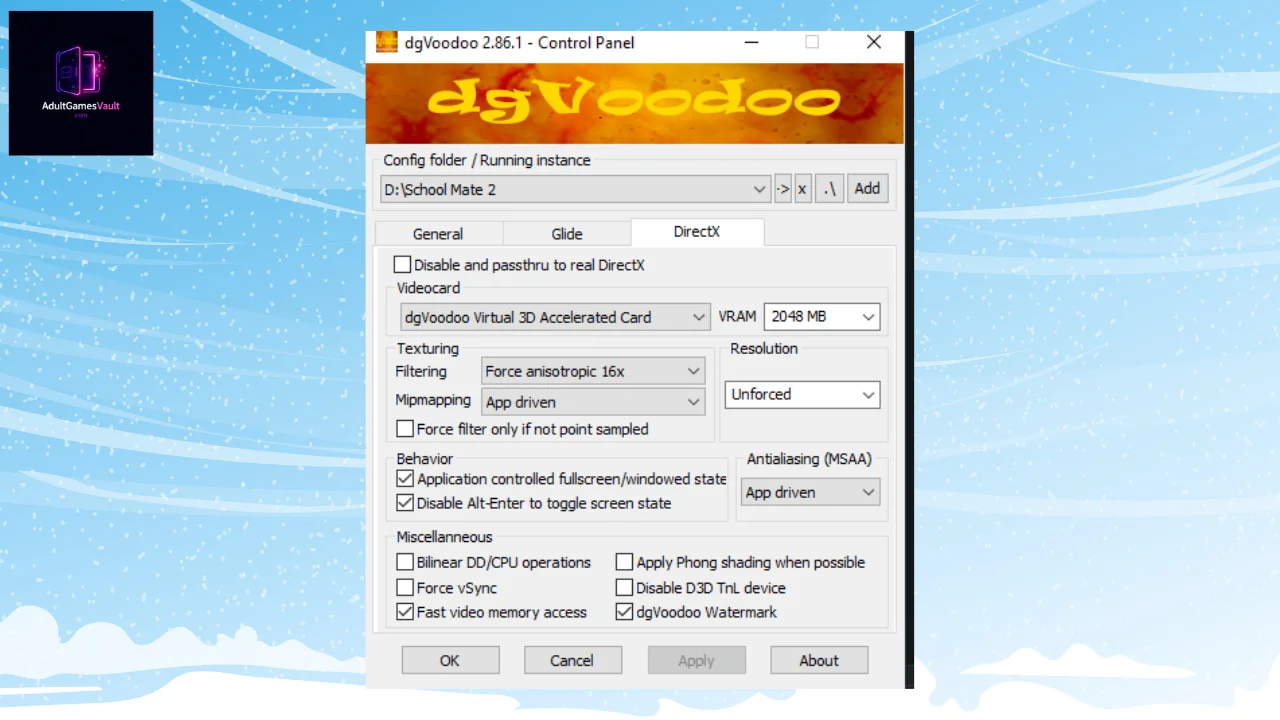Click the dgVoodoo title bar app icon
The height and width of the screenshot is (720, 1280).
coord(386,42)
